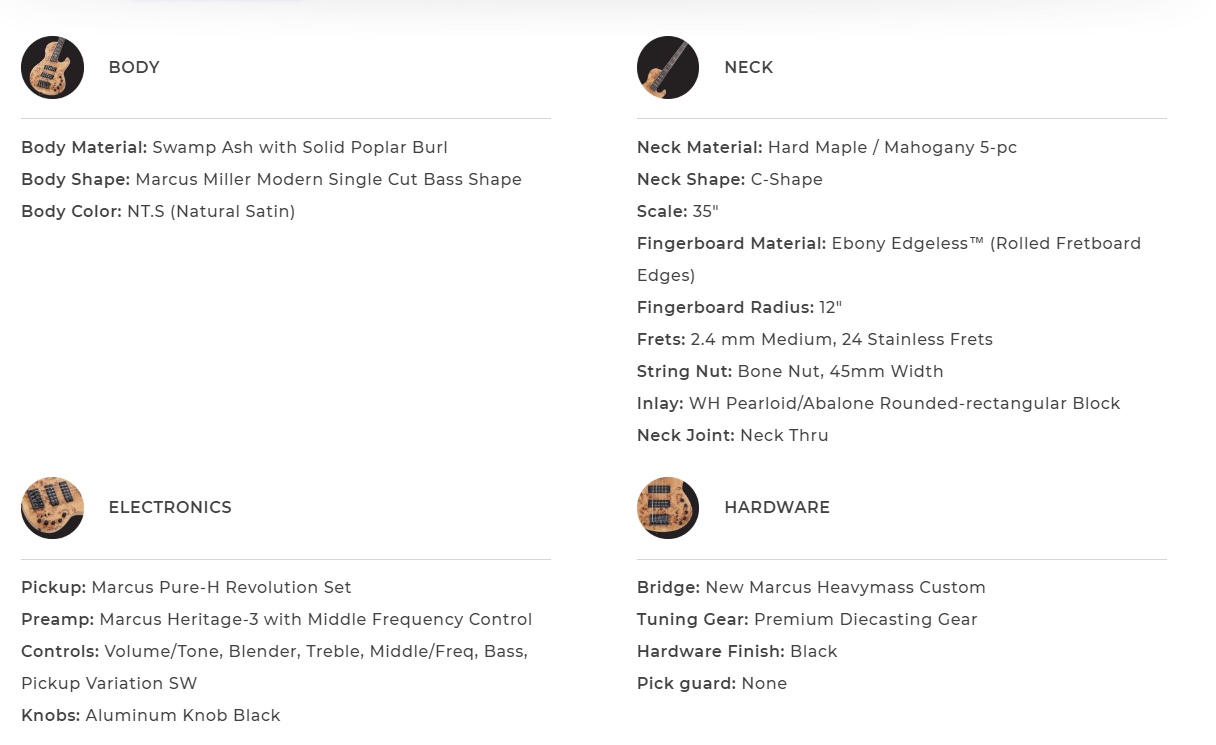The width and height of the screenshot is (1216, 745).
Task: Click the Neck Material specification line
Action: (827, 148)
